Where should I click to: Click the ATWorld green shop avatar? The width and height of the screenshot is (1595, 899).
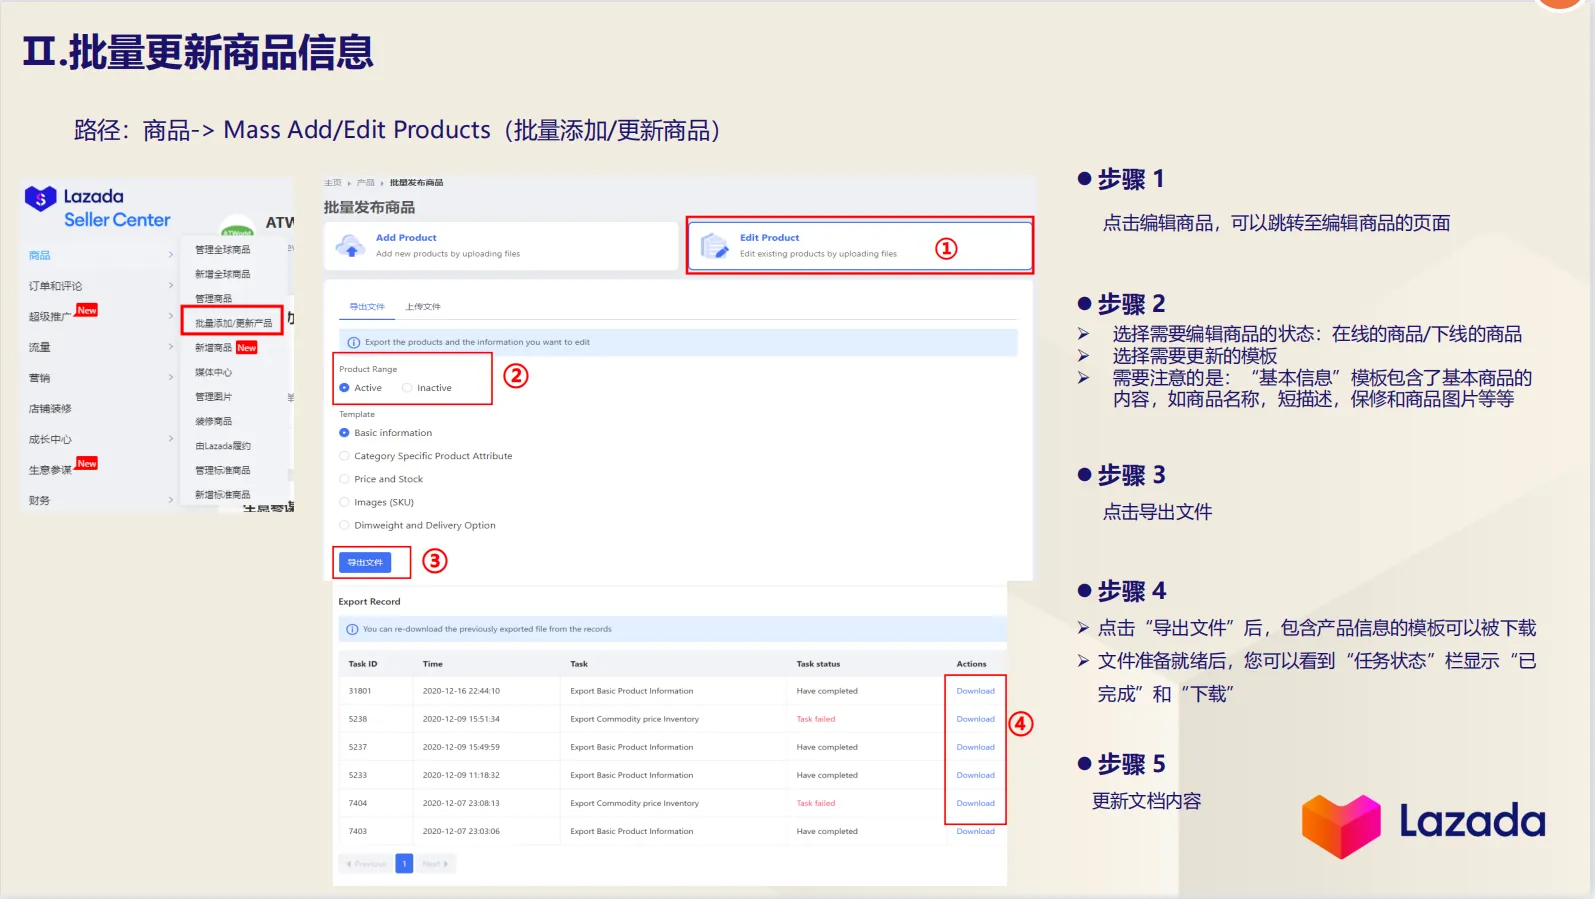point(238,225)
